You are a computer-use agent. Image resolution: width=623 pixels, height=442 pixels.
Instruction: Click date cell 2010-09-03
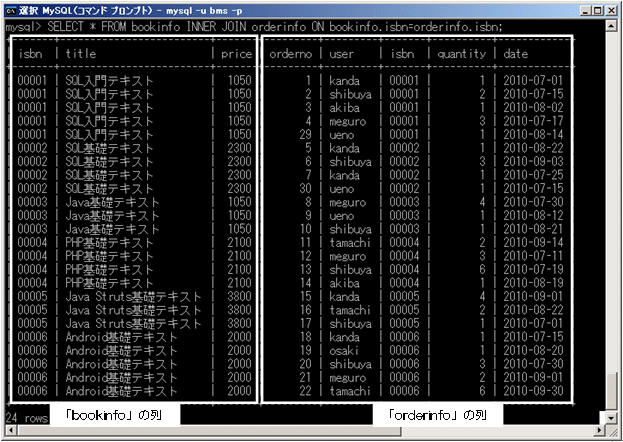coord(533,162)
